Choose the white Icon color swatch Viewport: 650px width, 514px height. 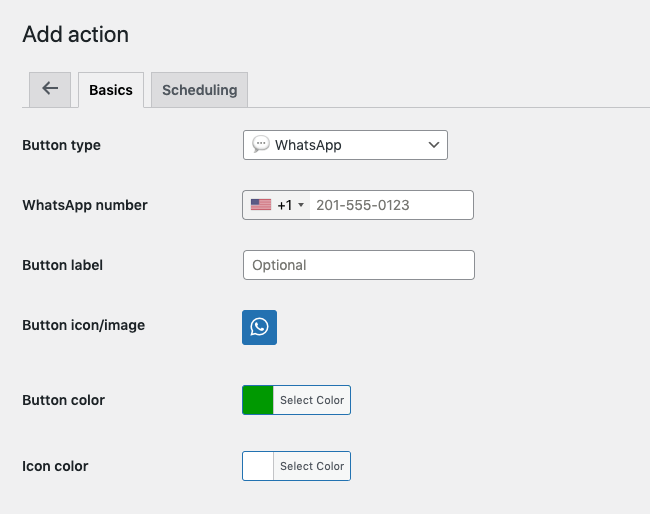258,466
